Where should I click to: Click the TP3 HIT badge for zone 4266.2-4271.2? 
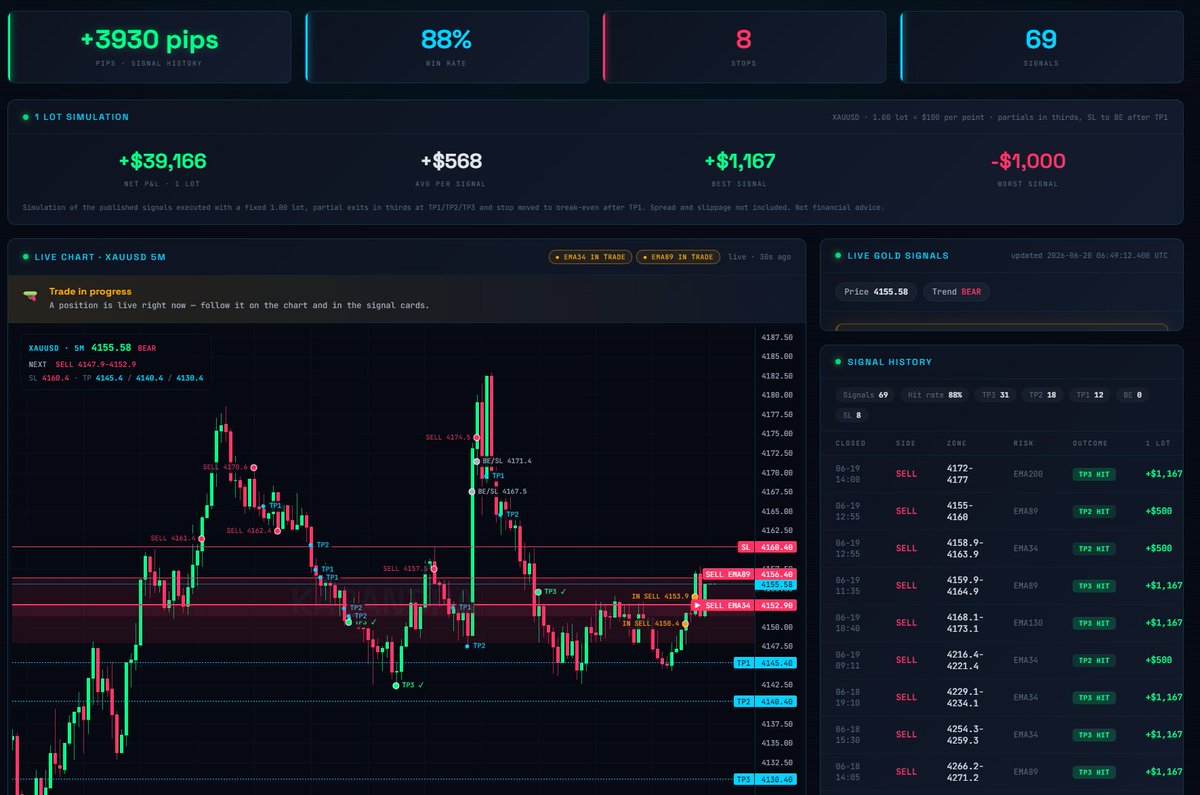point(1093,772)
